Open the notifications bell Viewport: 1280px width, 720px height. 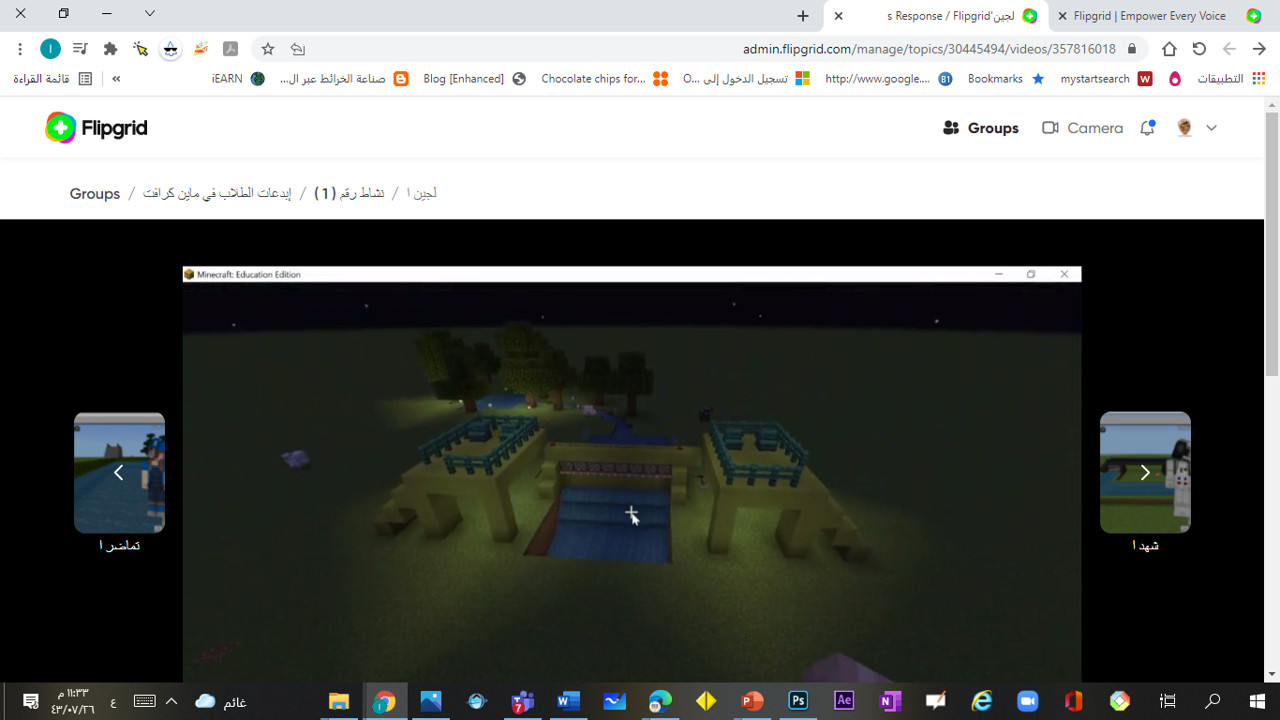[x=1147, y=128]
